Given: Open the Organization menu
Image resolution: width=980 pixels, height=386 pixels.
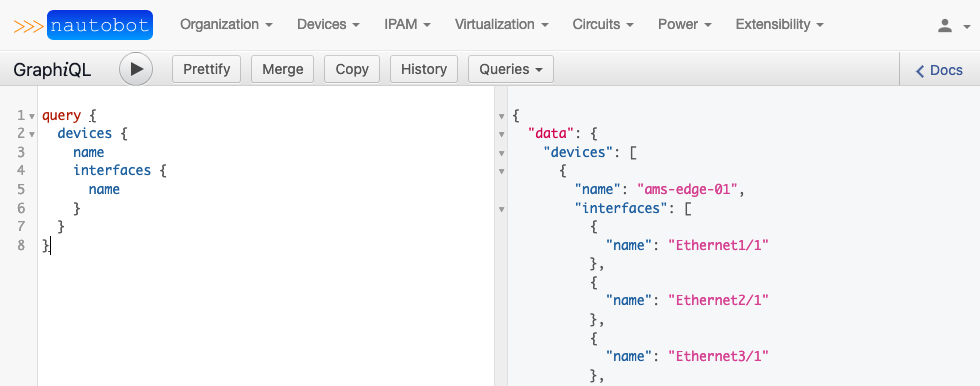Looking at the screenshot, I should [226, 25].
